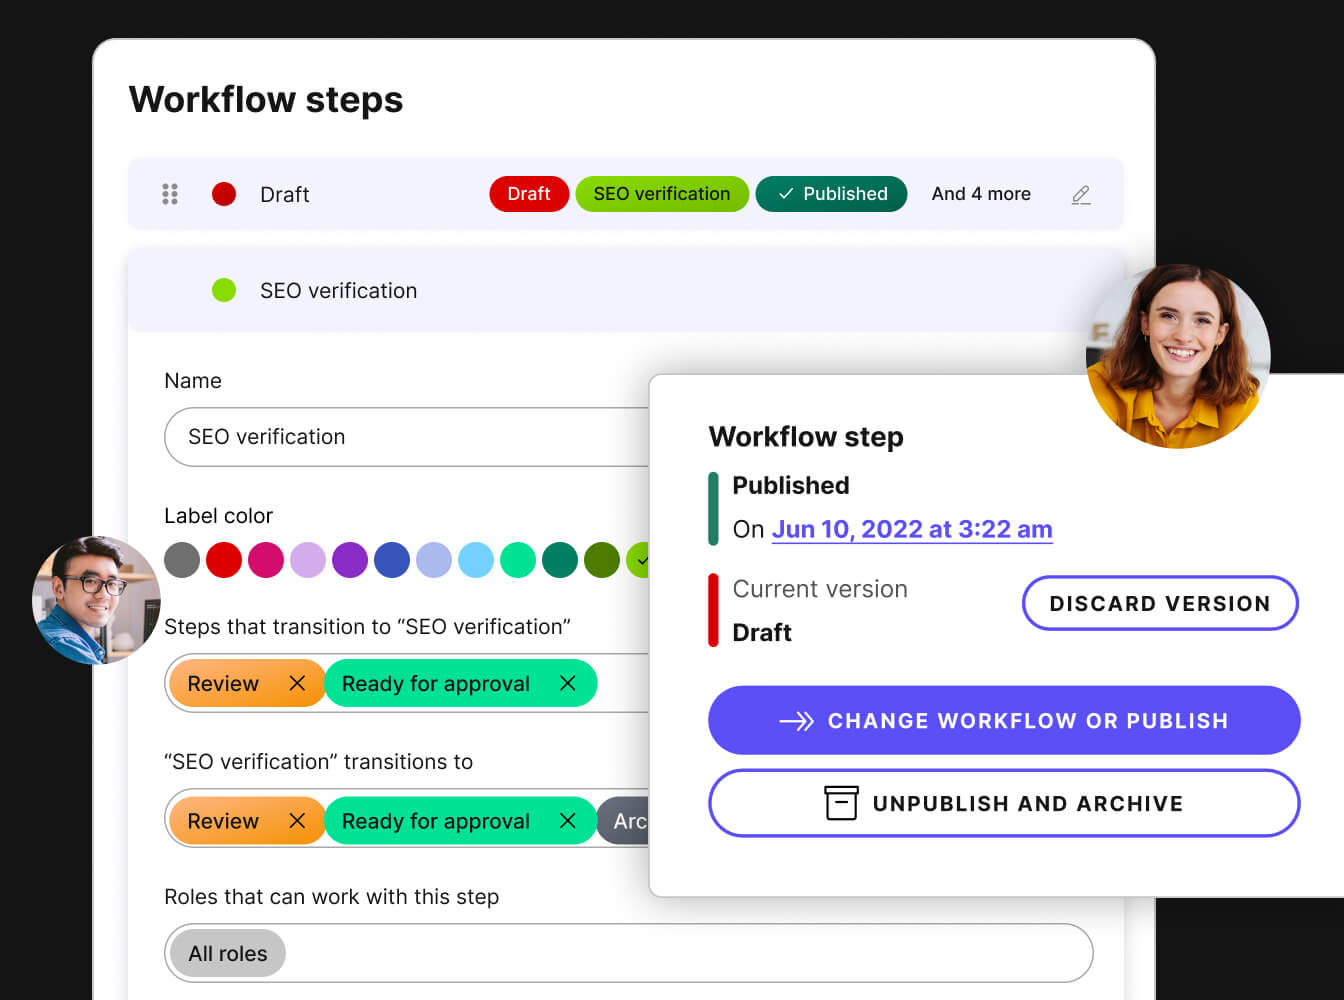
Task: Click the All roles chip
Action: coord(228,953)
